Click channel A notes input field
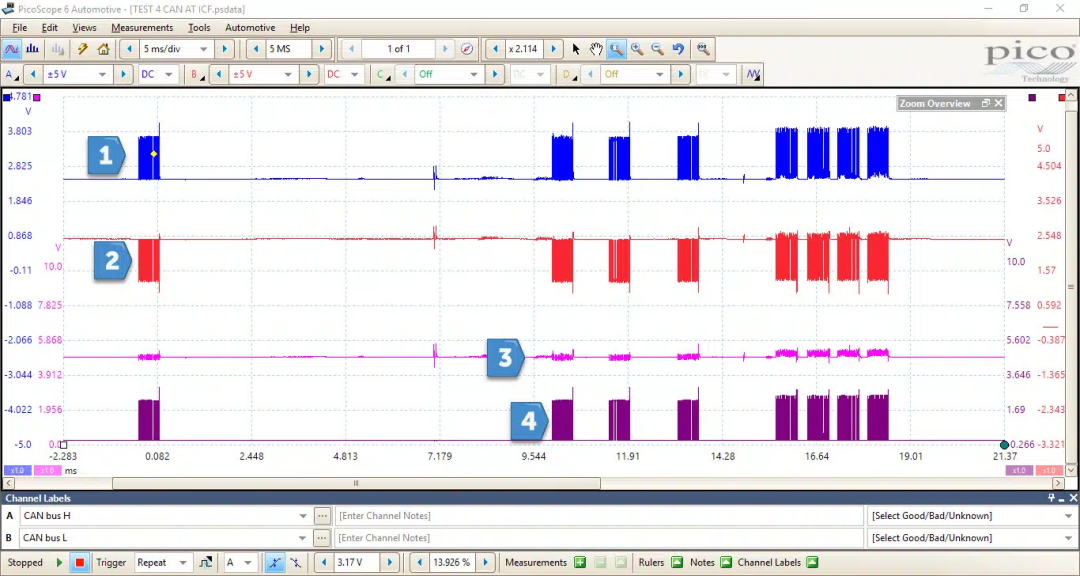1080x576 pixels. coord(598,516)
